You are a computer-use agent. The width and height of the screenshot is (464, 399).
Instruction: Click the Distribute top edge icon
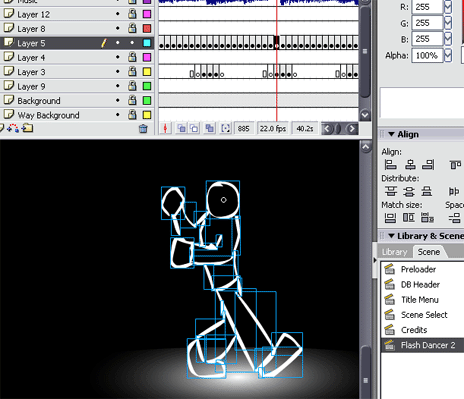[391, 191]
